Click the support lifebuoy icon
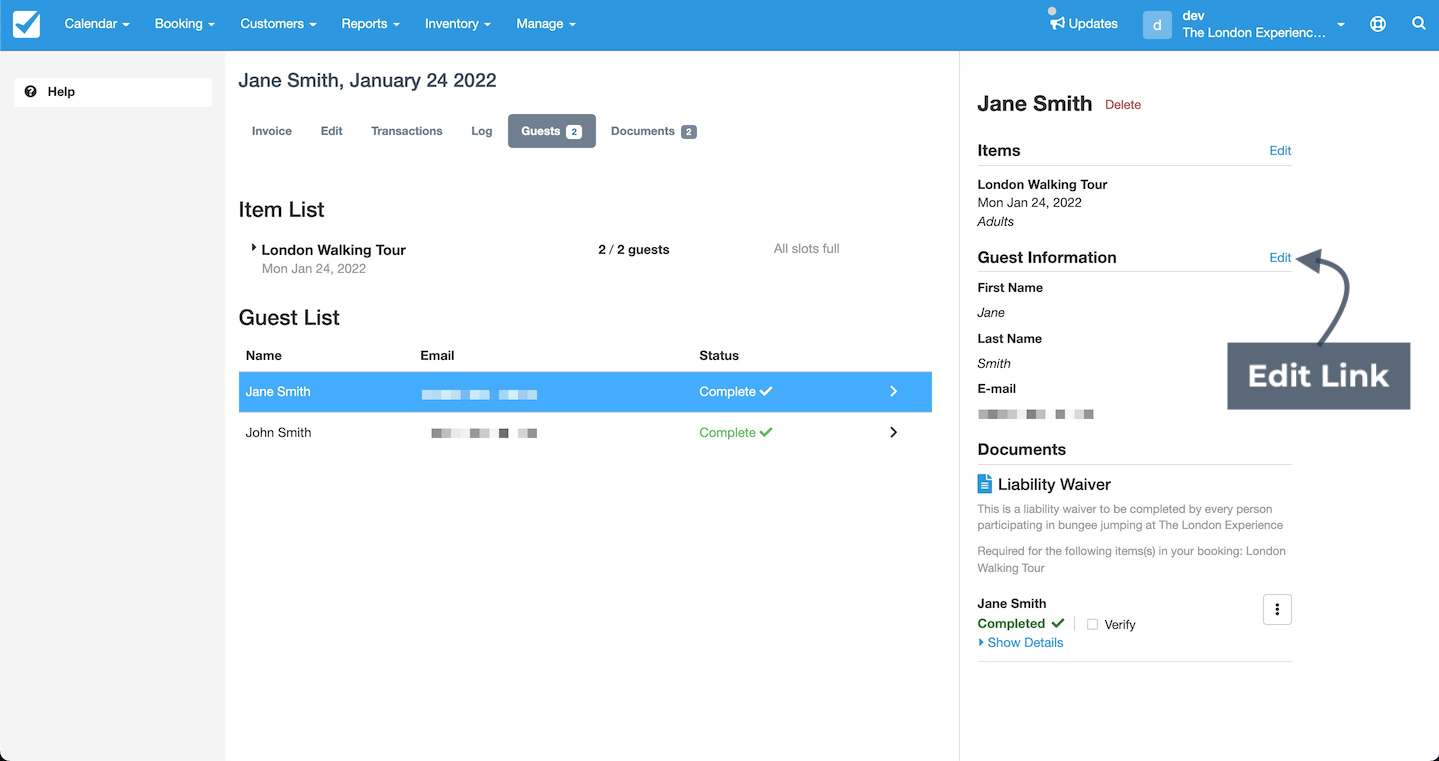1439x761 pixels. [1378, 24]
